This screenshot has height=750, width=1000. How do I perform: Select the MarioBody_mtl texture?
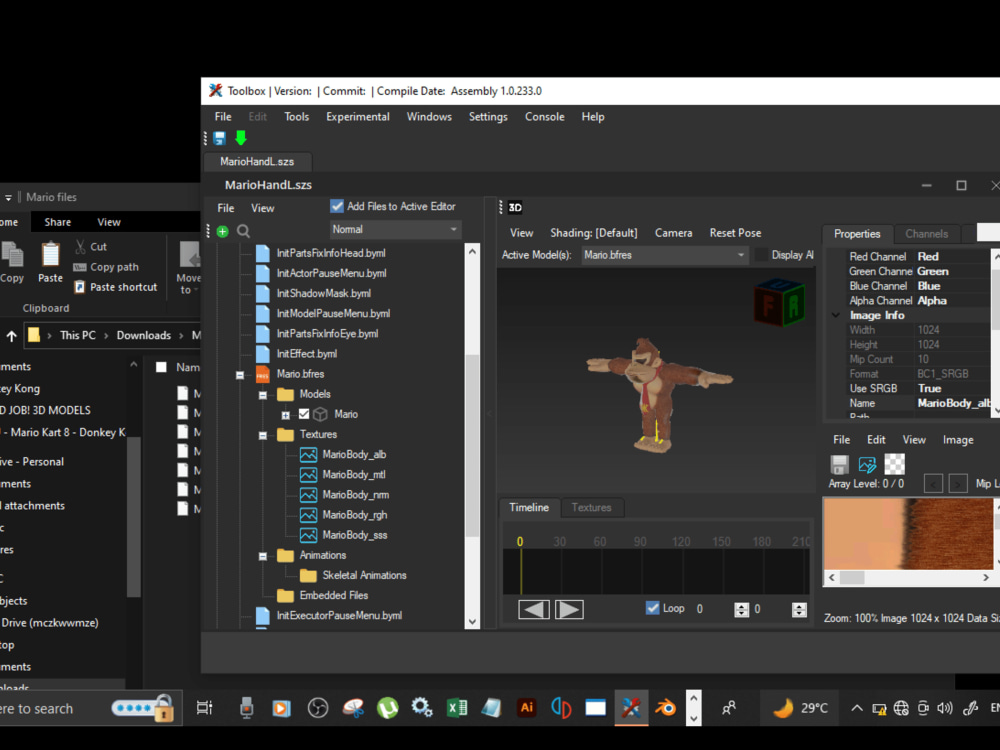(x=354, y=474)
